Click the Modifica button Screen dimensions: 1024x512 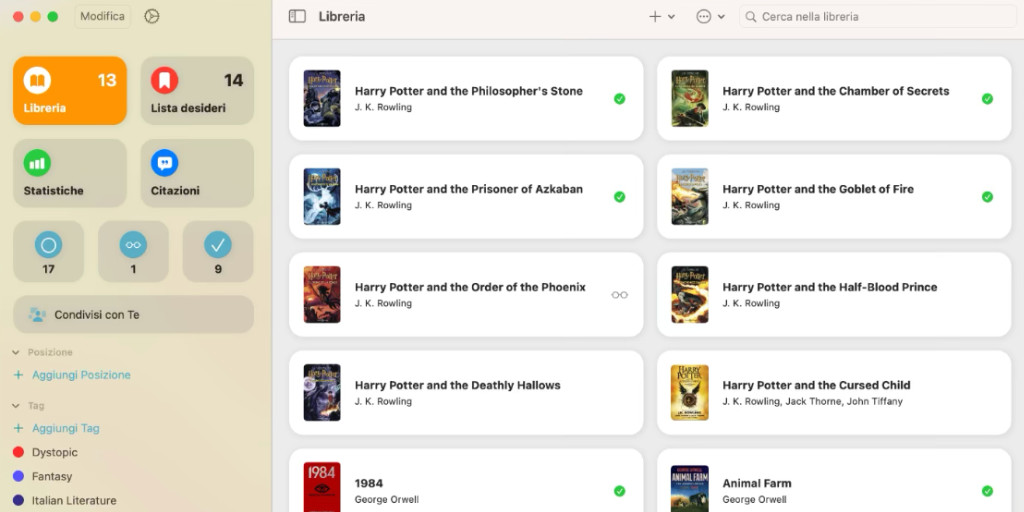pyautogui.click(x=103, y=16)
